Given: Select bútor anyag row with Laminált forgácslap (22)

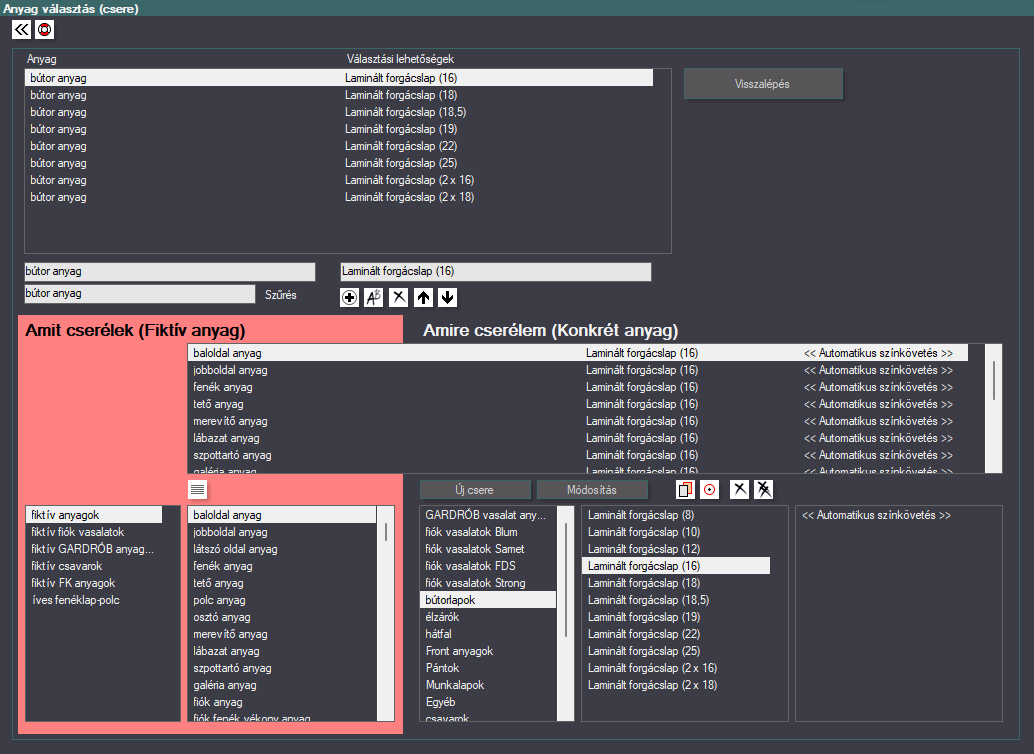Looking at the screenshot, I should pos(339,146).
